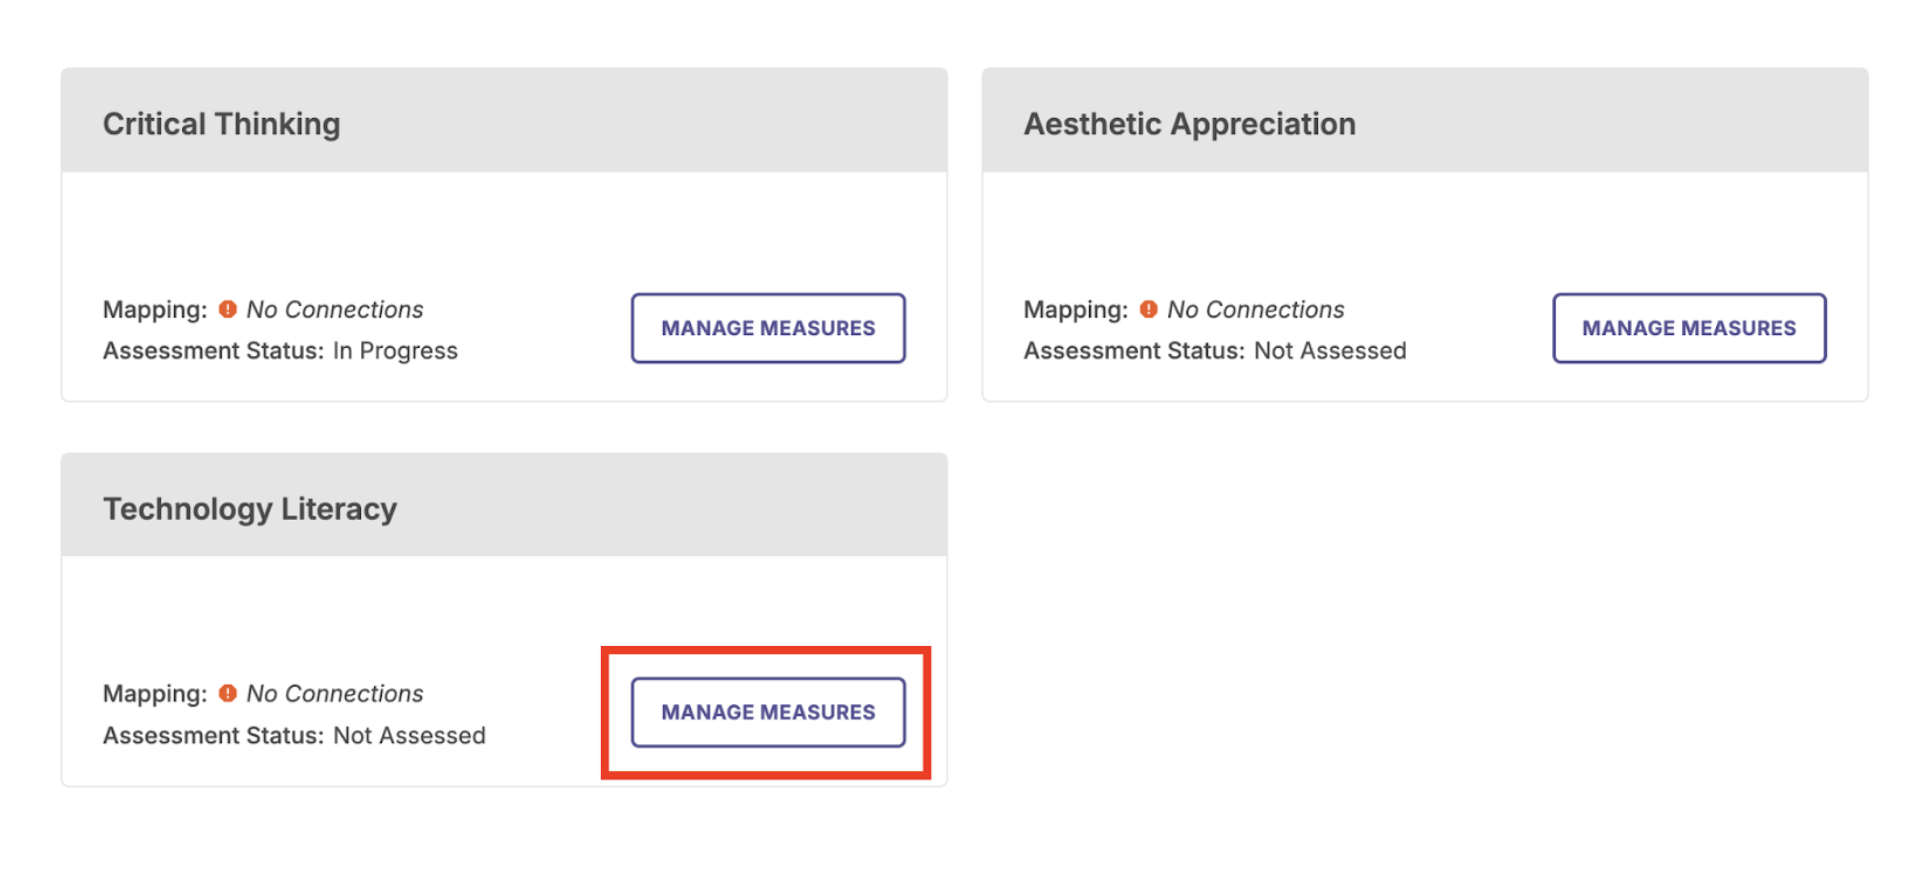This screenshot has height=872, width=1926.
Task: Click the warning icon in Aesthetic Appreciation mapping
Action: click(1149, 309)
